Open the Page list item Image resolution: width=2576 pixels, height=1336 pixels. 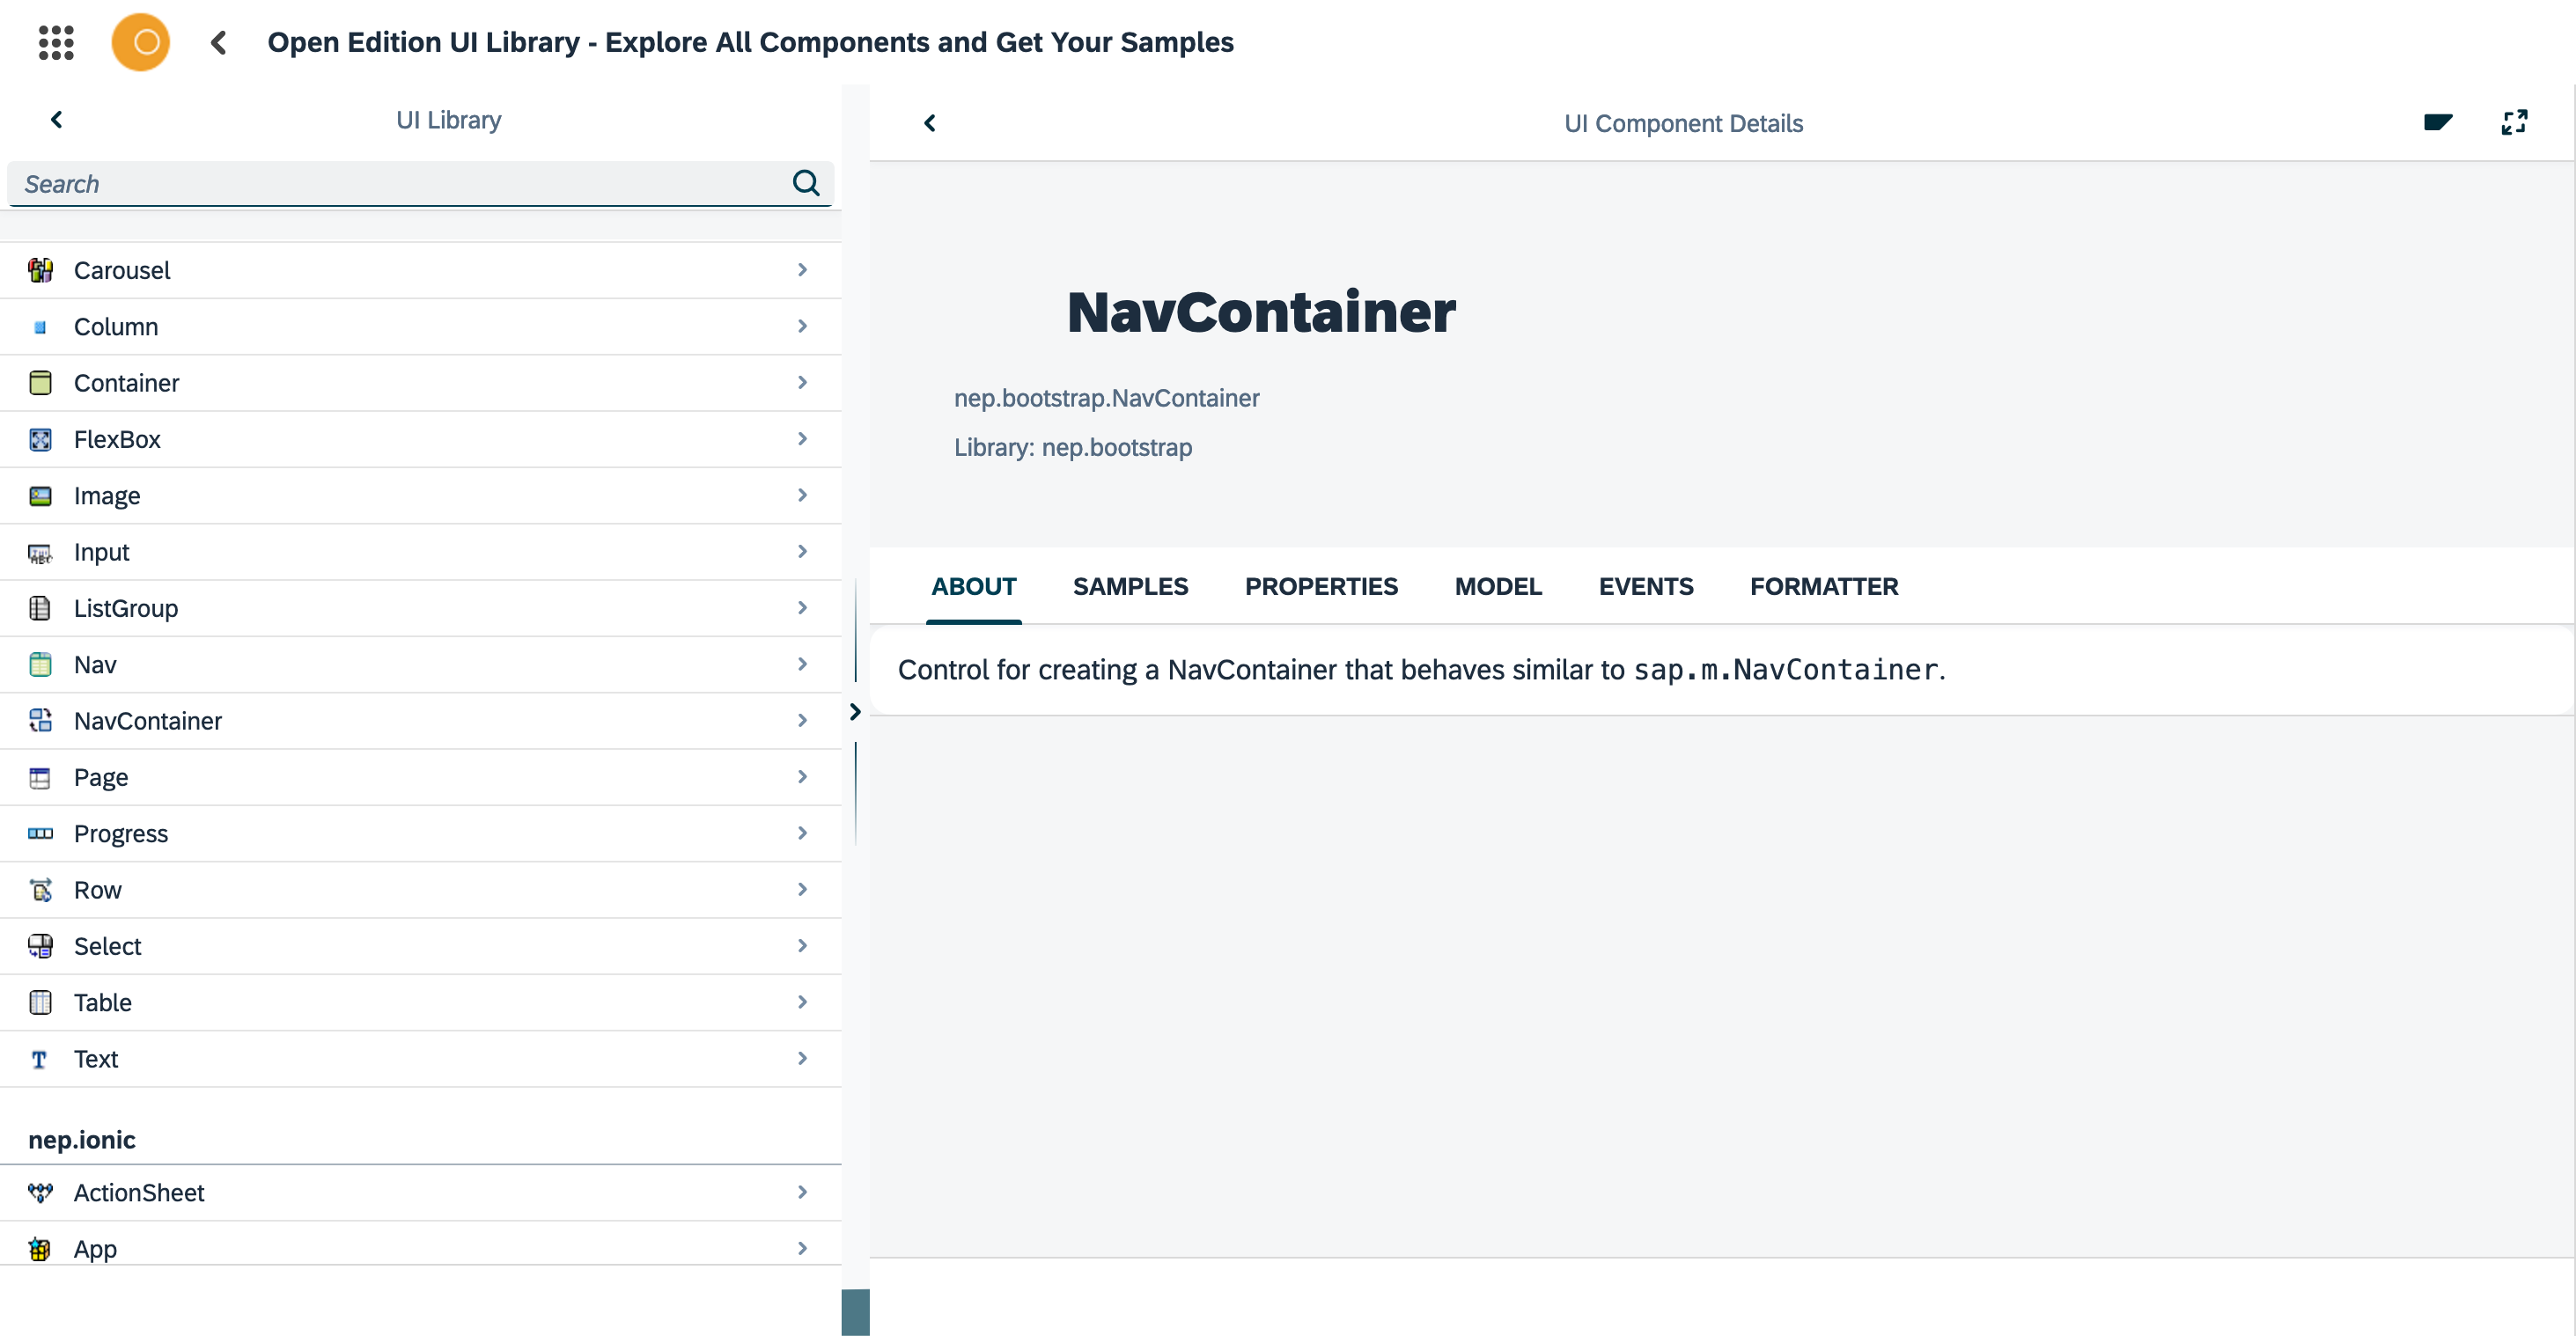point(420,777)
